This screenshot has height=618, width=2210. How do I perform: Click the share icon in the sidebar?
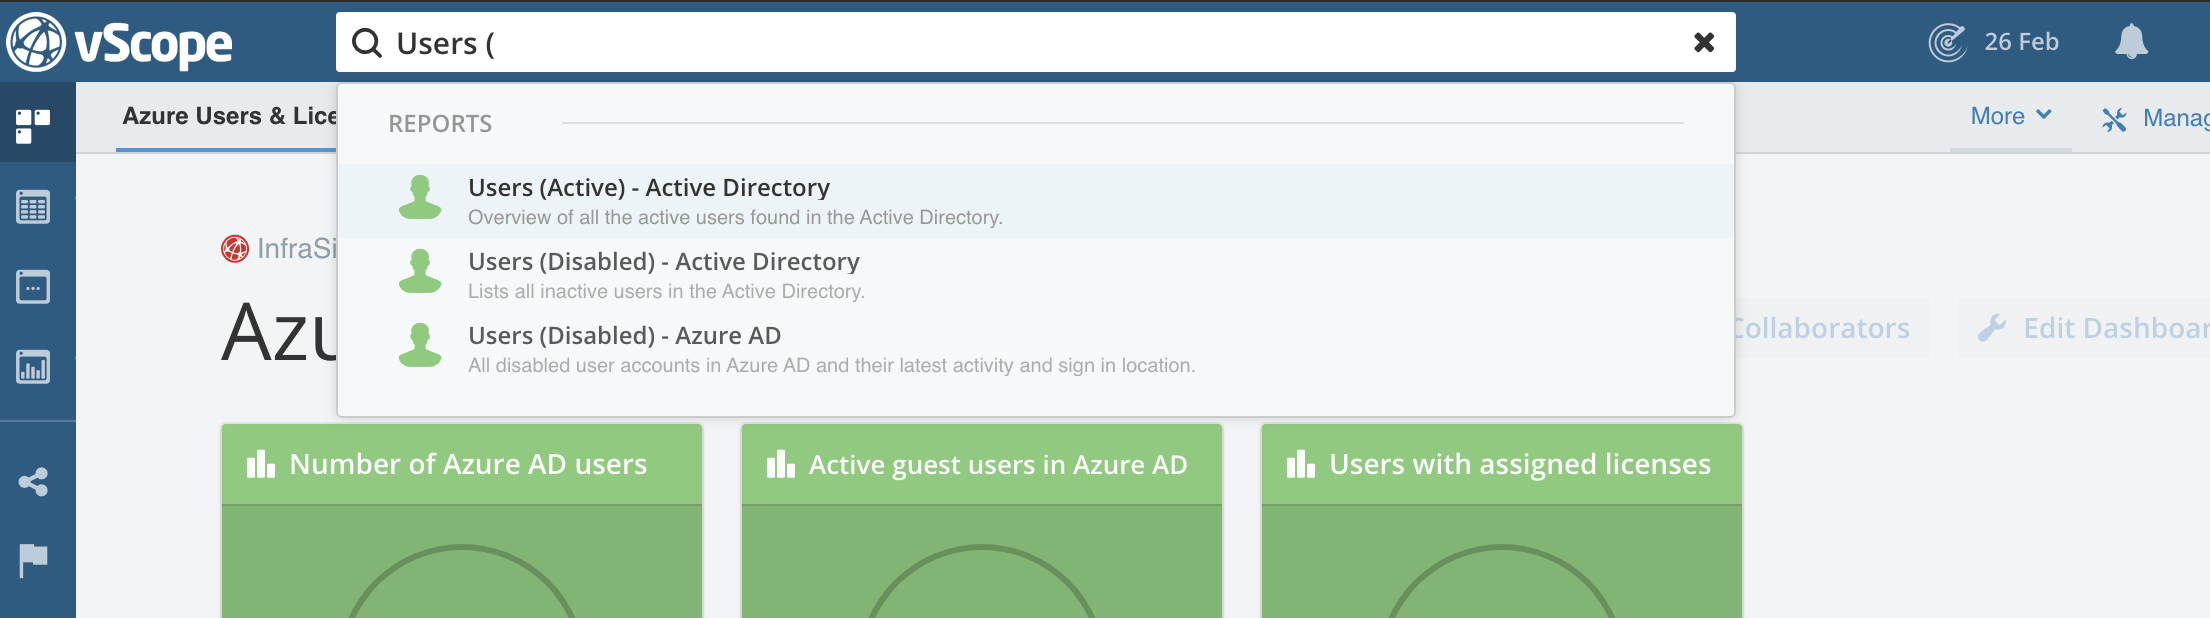tap(33, 482)
